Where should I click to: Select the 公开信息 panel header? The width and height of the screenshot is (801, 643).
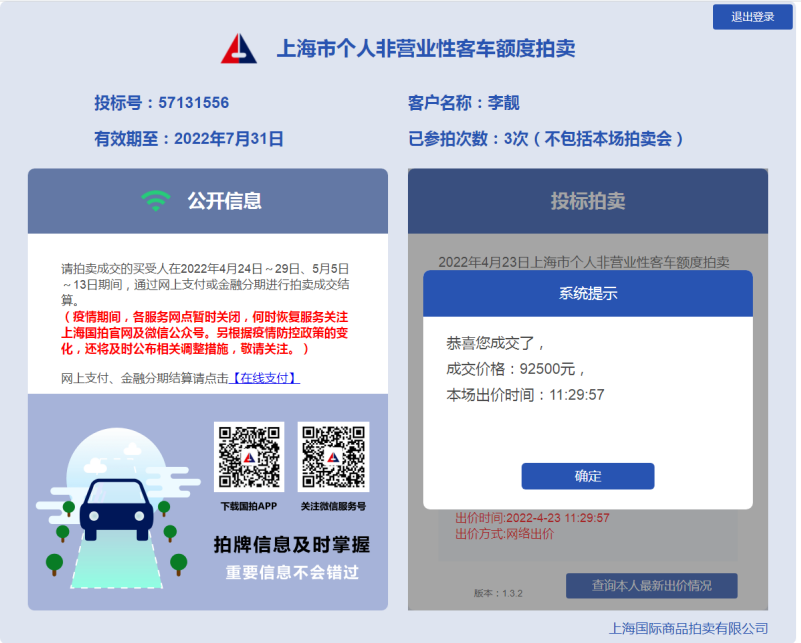pyautogui.click(x=208, y=201)
